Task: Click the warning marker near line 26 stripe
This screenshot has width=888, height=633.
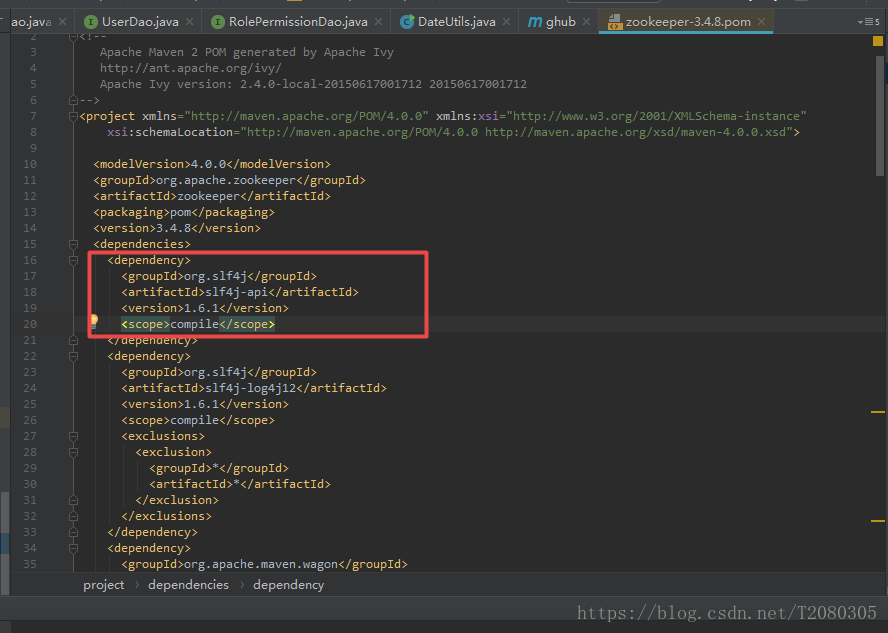Action: point(877,412)
